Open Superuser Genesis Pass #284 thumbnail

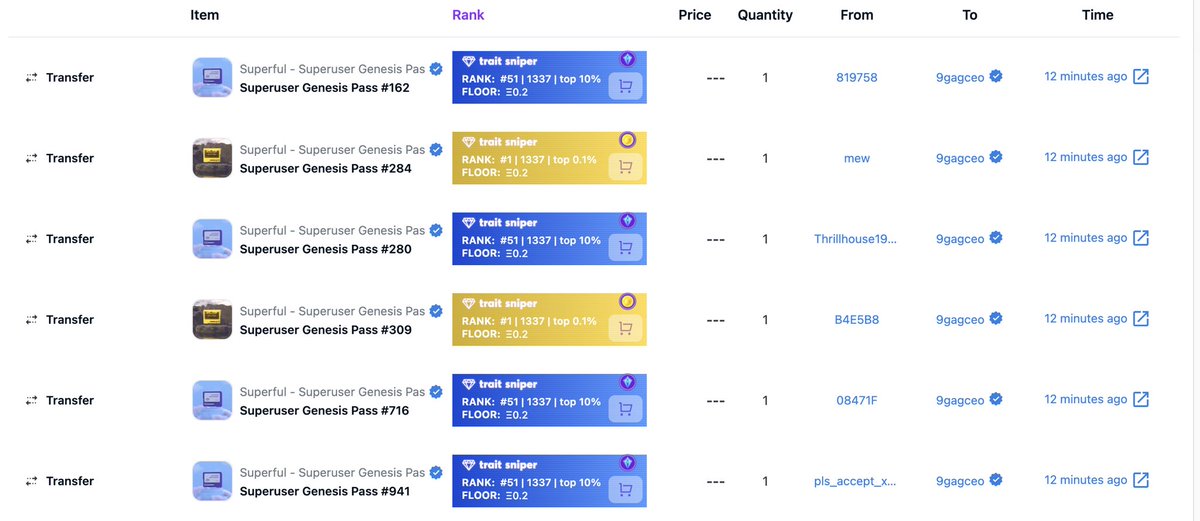pyautogui.click(x=213, y=158)
